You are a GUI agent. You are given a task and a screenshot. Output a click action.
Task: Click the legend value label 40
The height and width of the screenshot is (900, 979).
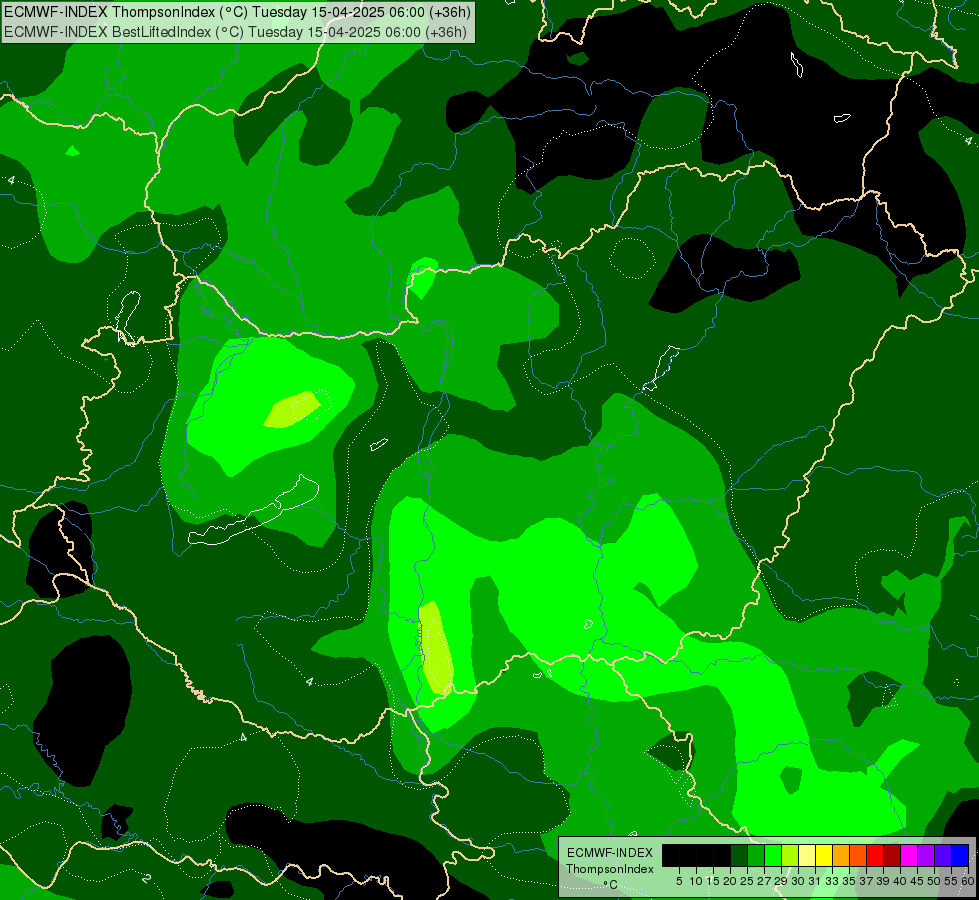pyautogui.click(x=900, y=881)
